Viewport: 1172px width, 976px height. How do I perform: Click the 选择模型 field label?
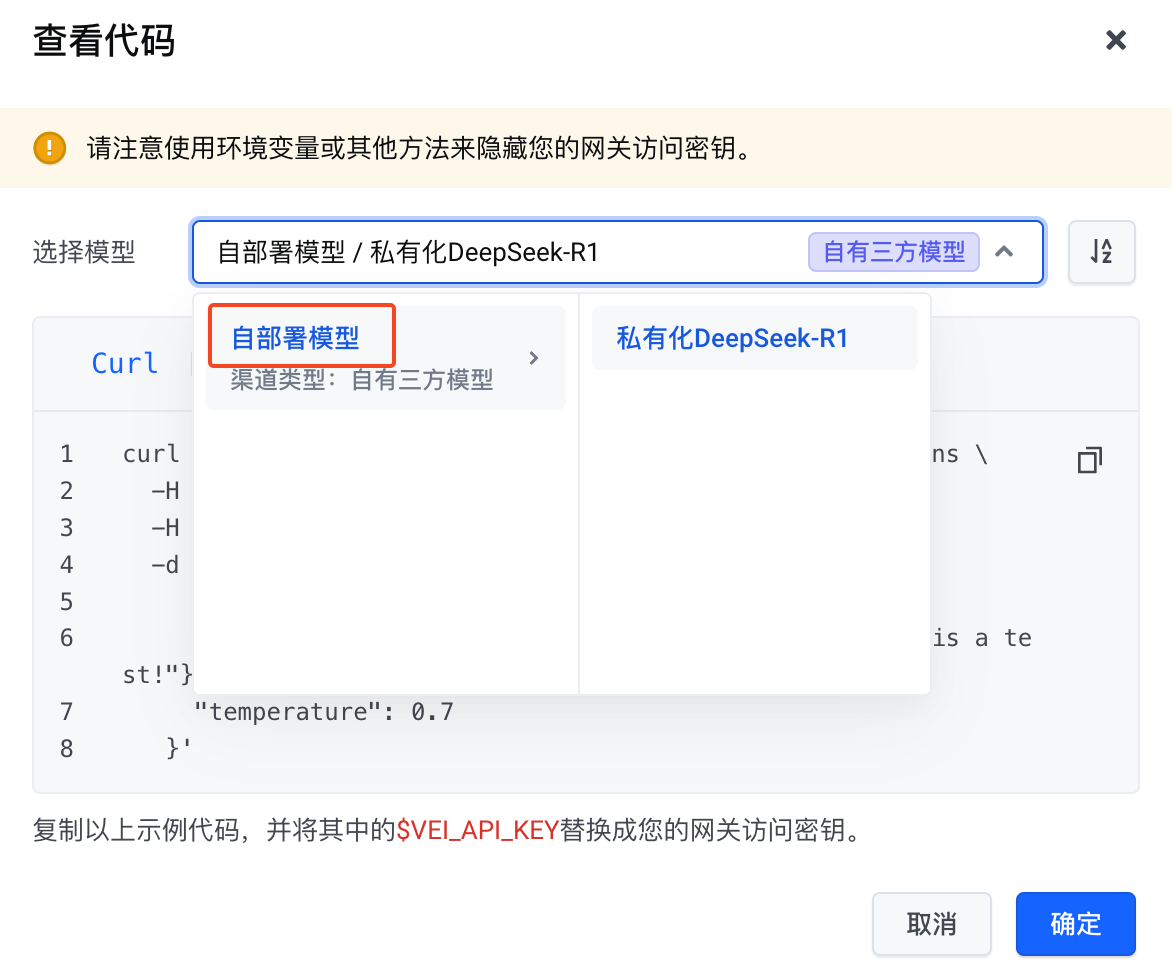tap(84, 252)
